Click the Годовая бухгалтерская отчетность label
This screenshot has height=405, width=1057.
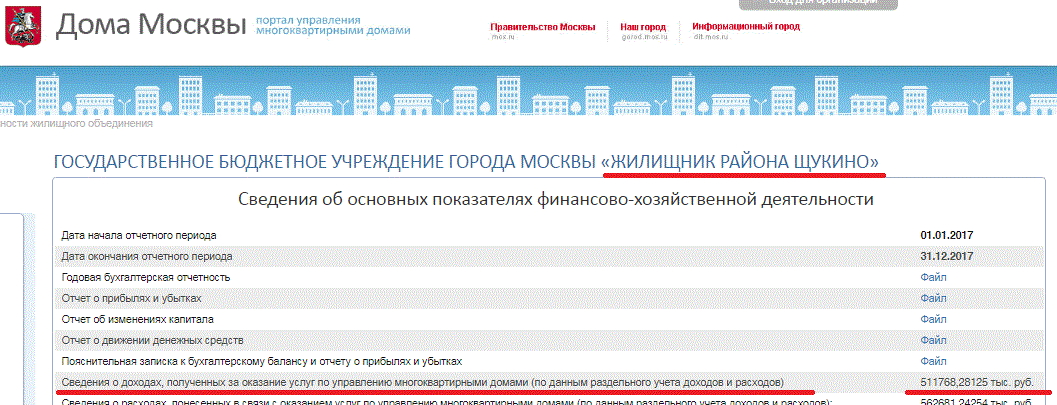(x=146, y=277)
